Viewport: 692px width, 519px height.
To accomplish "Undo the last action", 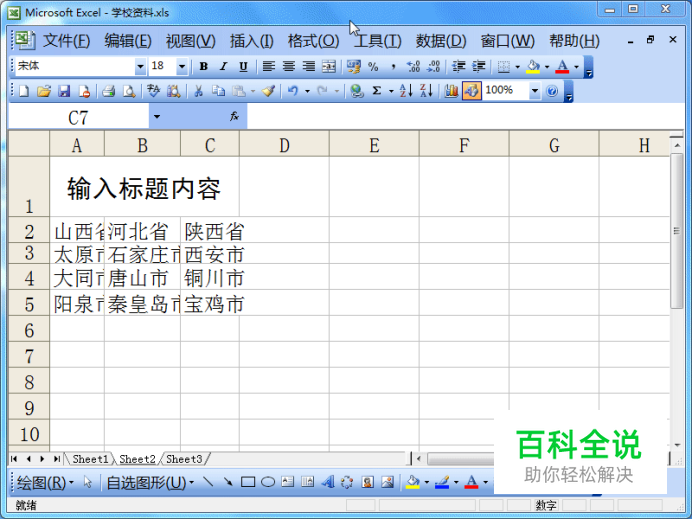I will pyautogui.click(x=293, y=91).
